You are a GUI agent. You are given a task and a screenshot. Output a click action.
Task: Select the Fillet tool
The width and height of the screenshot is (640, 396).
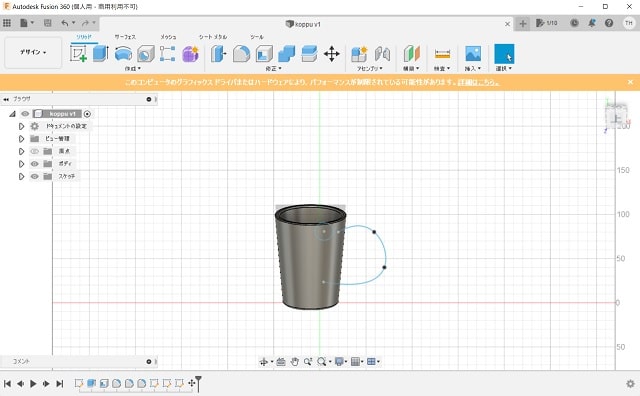point(241,53)
